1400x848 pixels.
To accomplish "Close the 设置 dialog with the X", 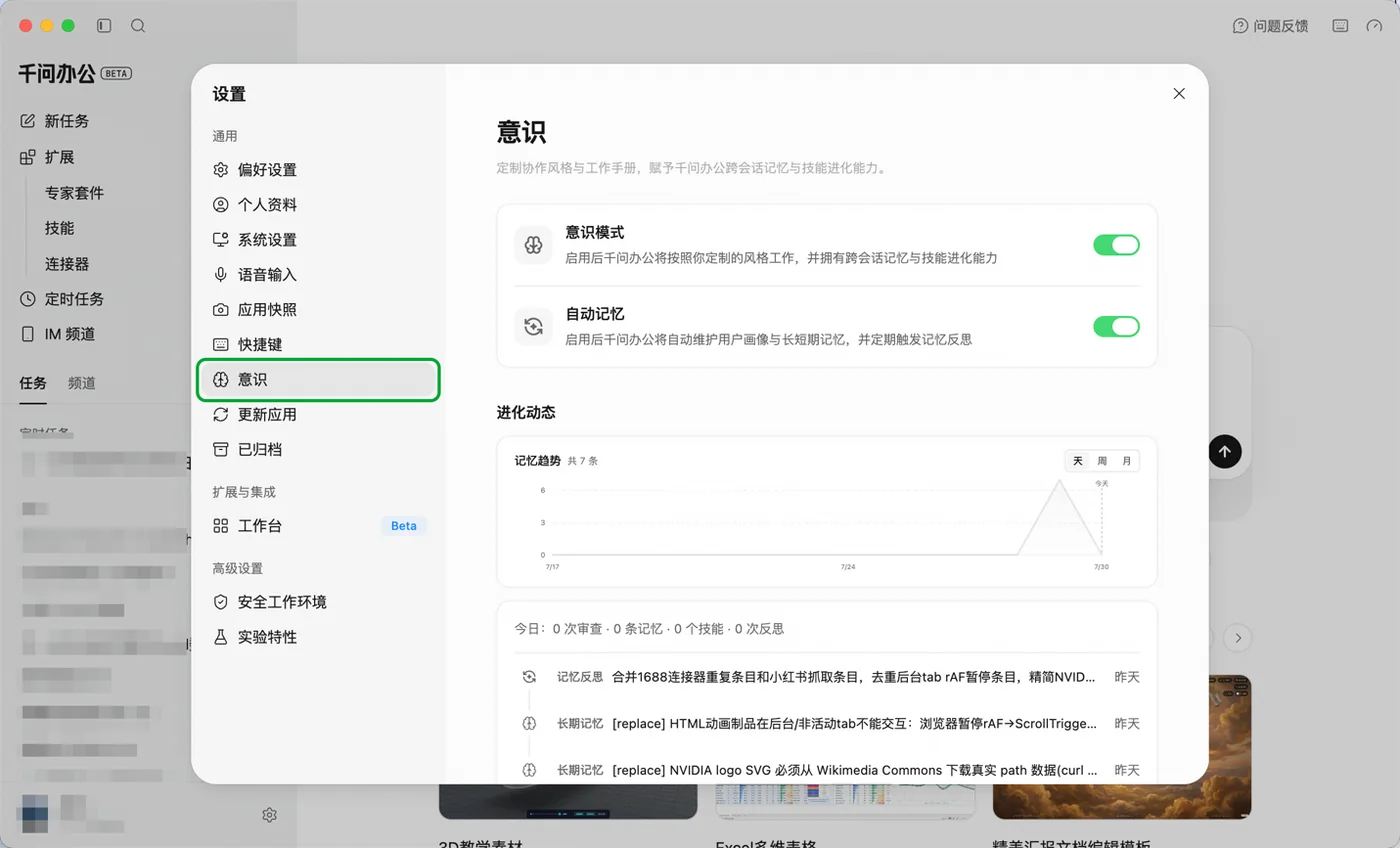I will pos(1179,94).
